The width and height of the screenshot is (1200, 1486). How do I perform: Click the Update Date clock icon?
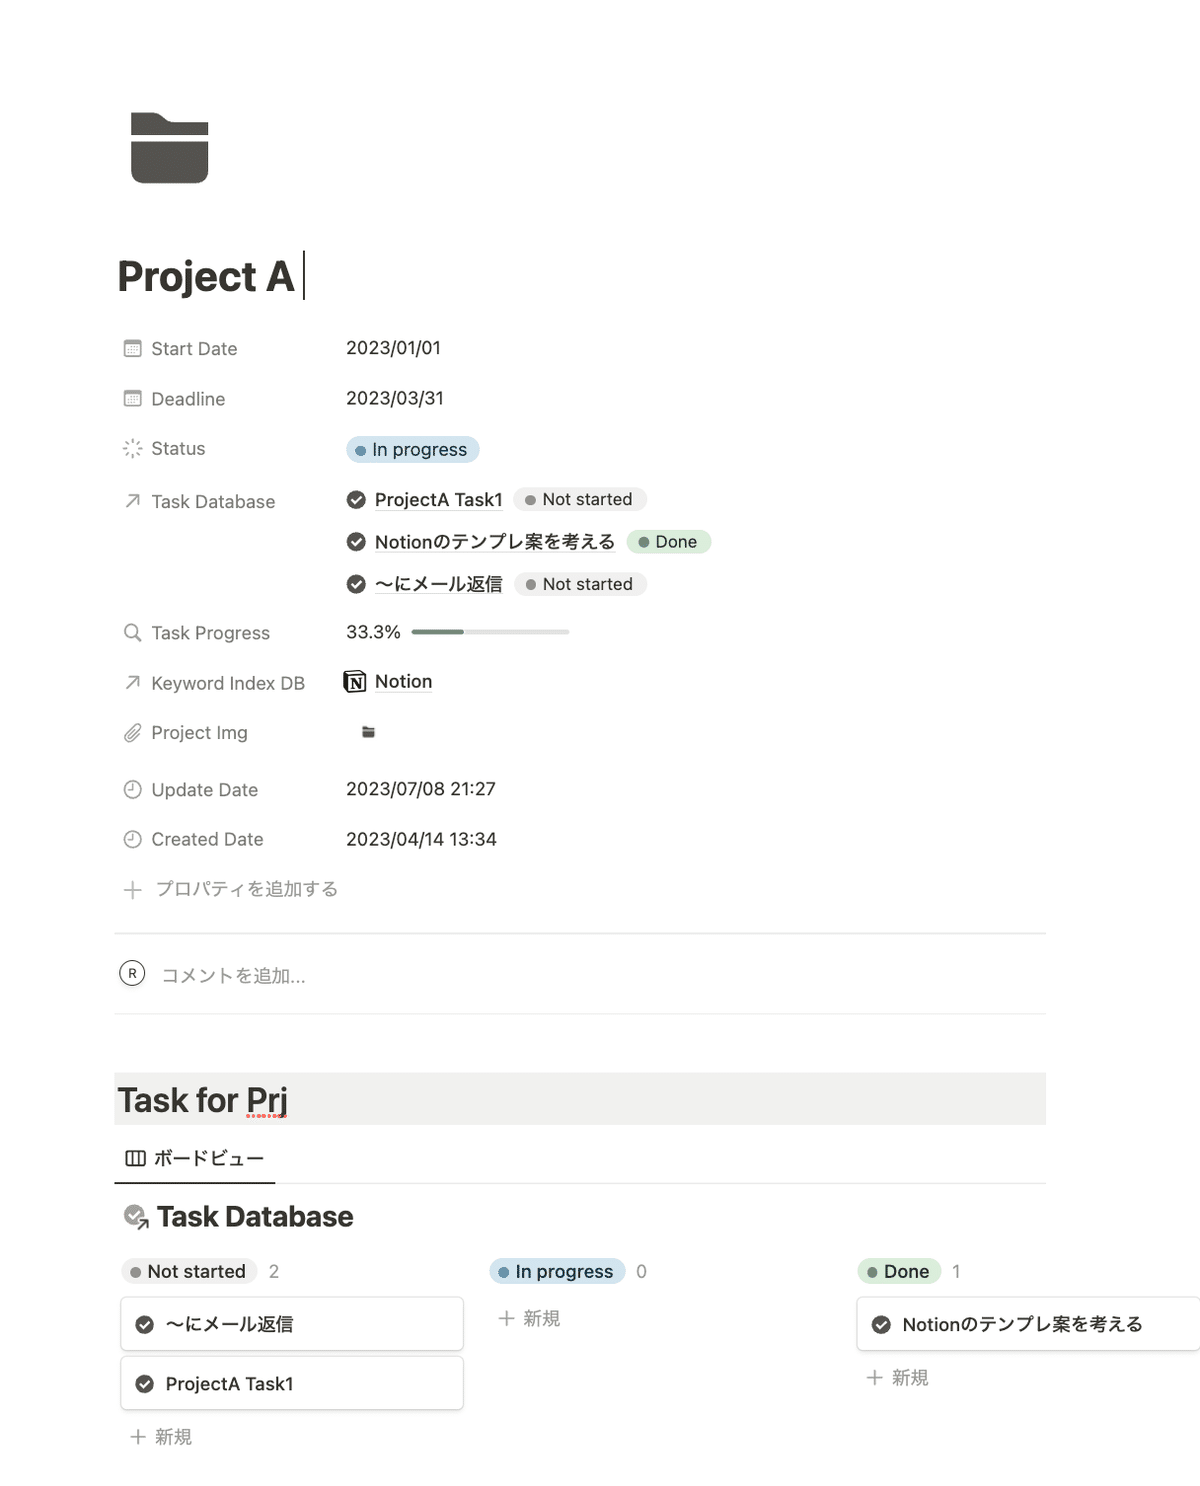pyautogui.click(x=132, y=790)
